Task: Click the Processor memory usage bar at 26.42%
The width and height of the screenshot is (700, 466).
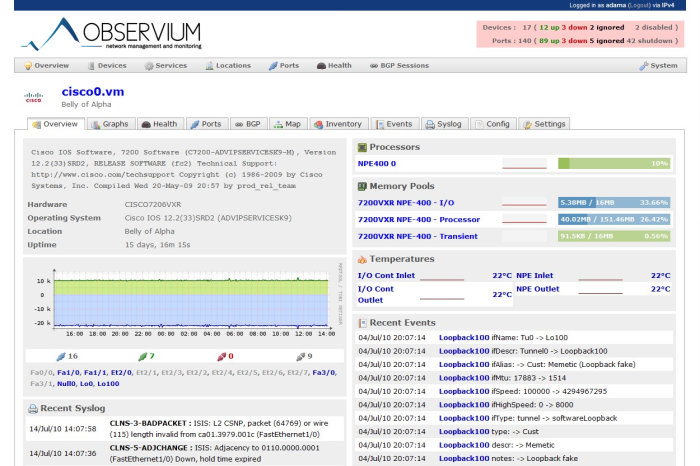Action: (x=614, y=220)
